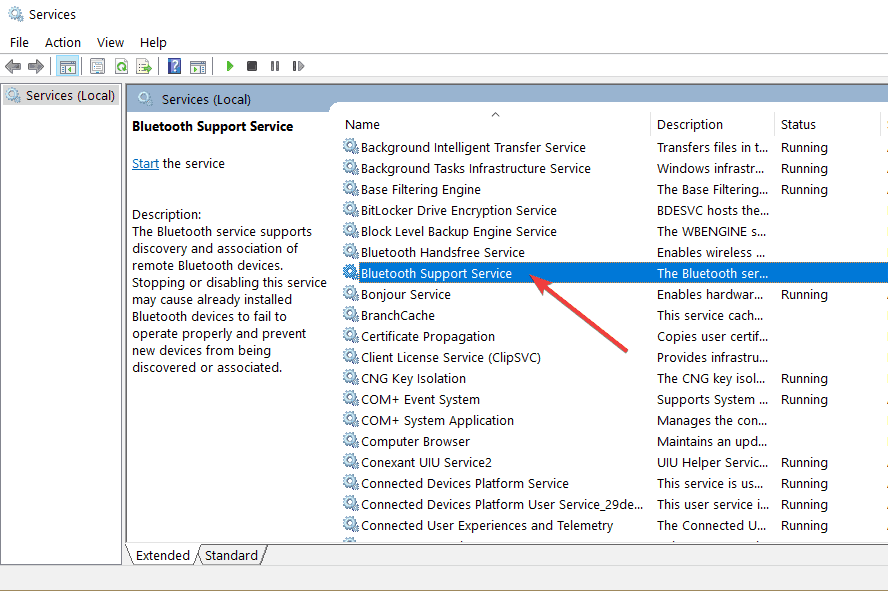Toggle the Show/Hide Console Tree icon
Image resolution: width=888 pixels, height=591 pixels.
[67, 67]
